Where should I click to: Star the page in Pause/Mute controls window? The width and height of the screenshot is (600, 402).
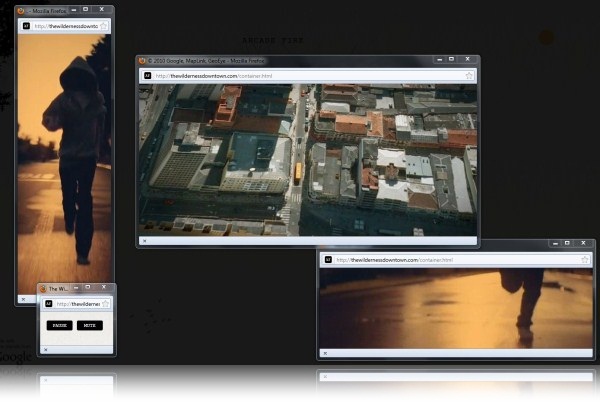pos(107,303)
